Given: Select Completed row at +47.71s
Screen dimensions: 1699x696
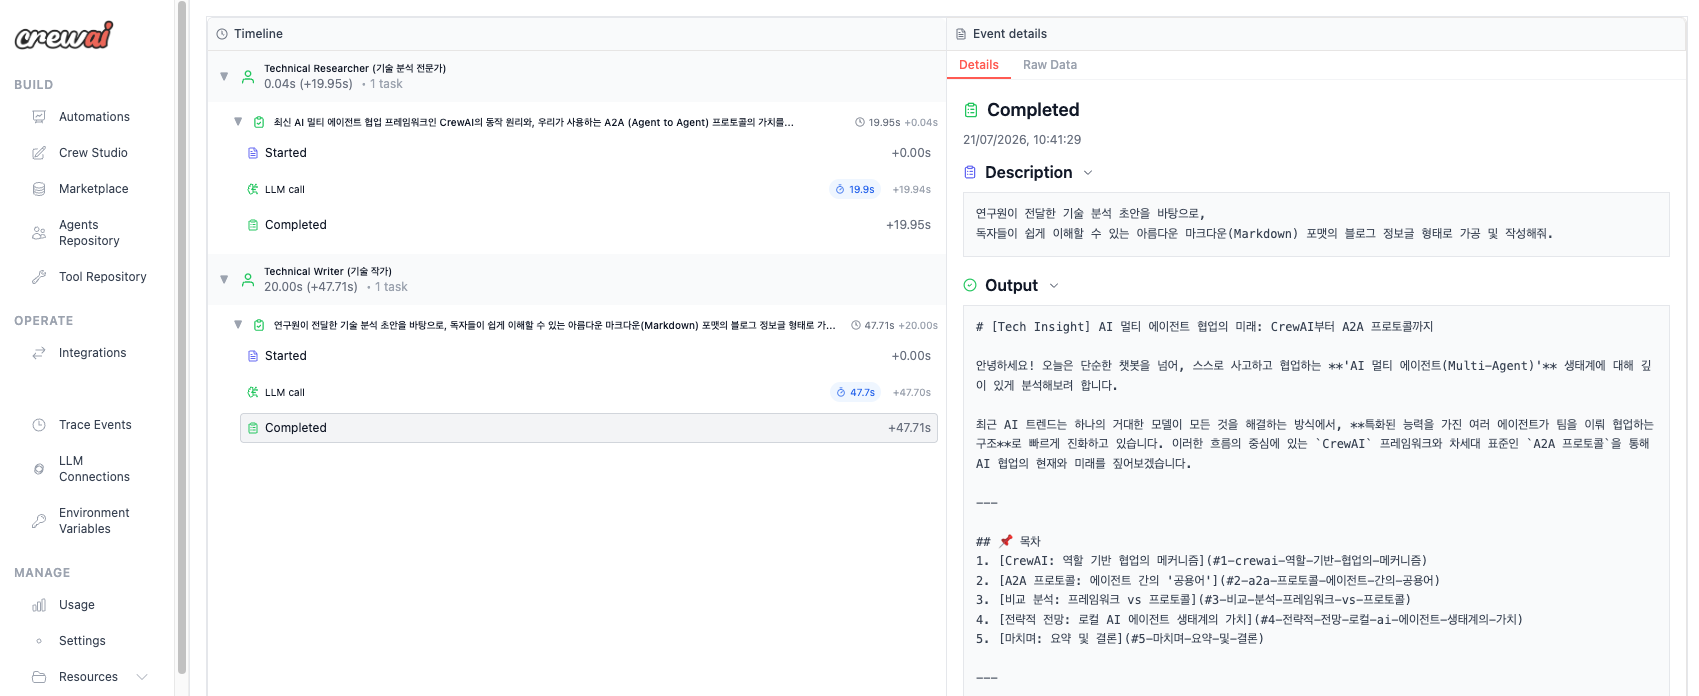Looking at the screenshot, I should [589, 428].
